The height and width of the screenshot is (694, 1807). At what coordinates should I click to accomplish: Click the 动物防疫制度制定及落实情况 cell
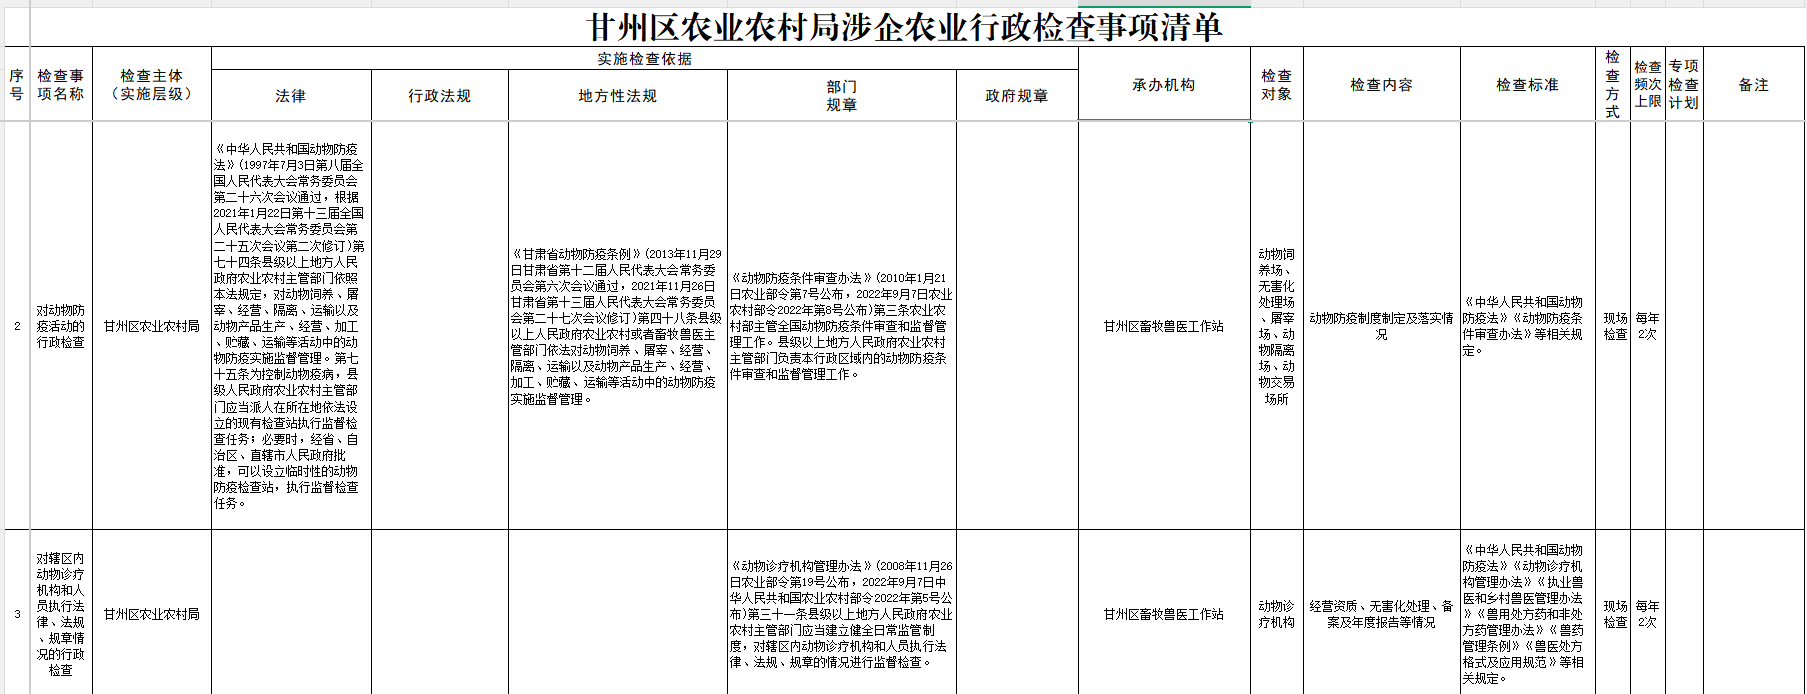1381,326
